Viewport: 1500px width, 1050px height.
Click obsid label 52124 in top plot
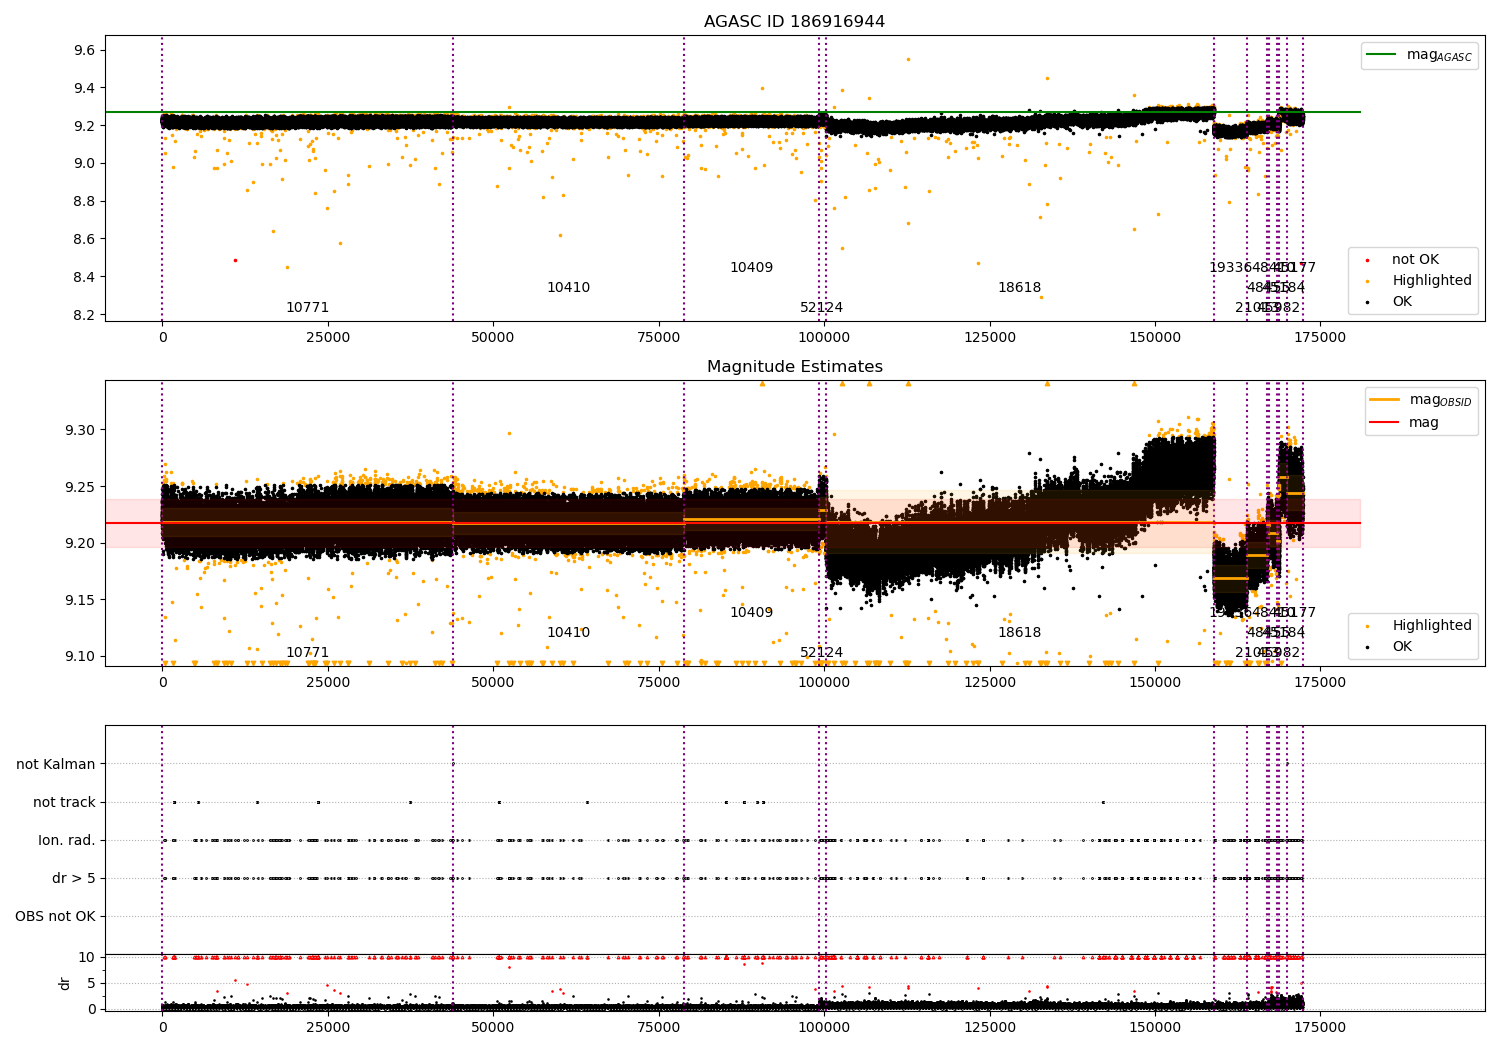point(821,308)
